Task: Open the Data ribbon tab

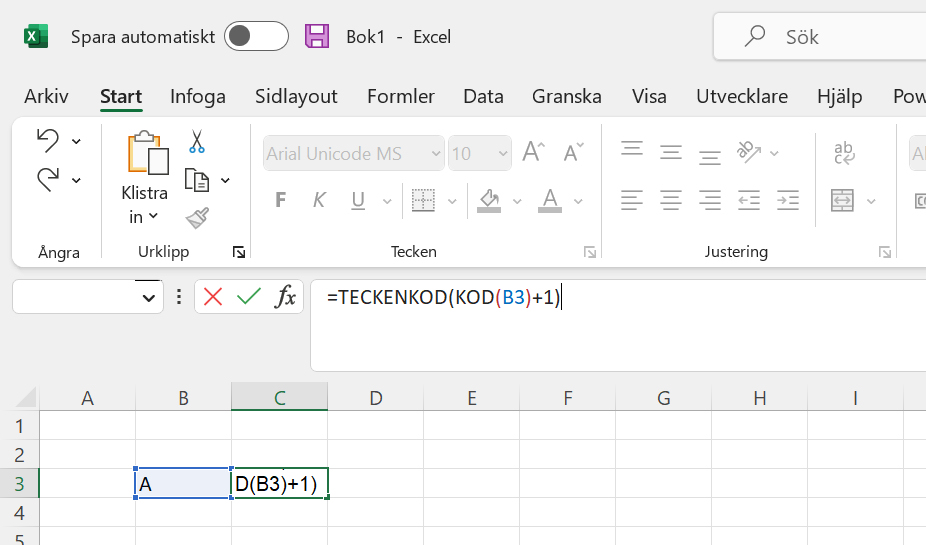Action: [x=483, y=96]
